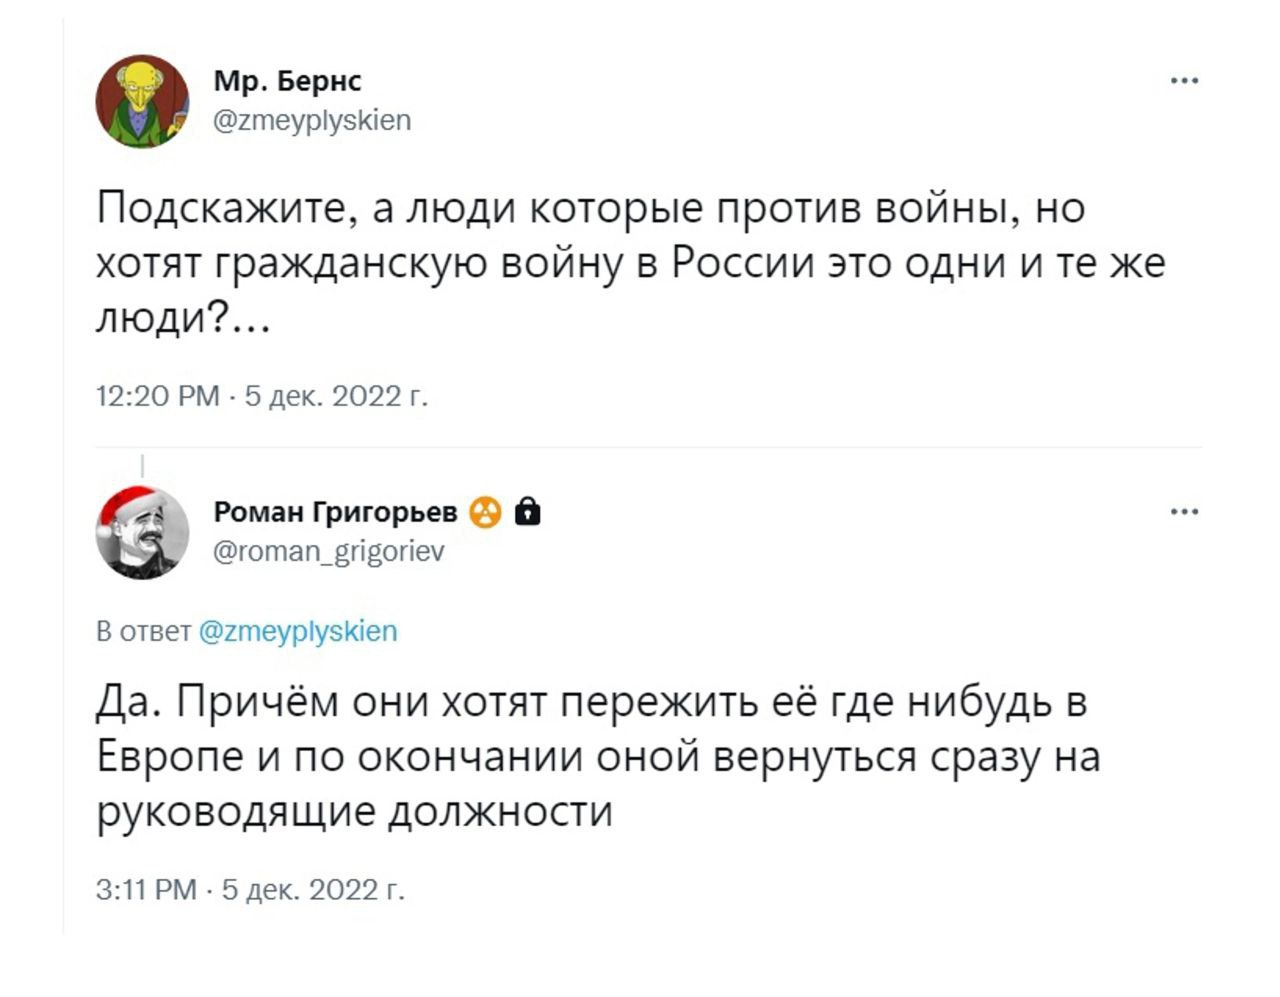
Task: Open the Мр. Бернс profile avatar
Action: pyautogui.click(x=142, y=102)
